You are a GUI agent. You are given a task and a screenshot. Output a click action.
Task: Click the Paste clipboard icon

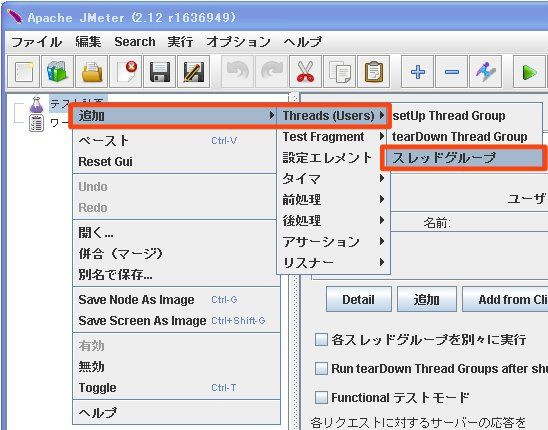coord(374,72)
